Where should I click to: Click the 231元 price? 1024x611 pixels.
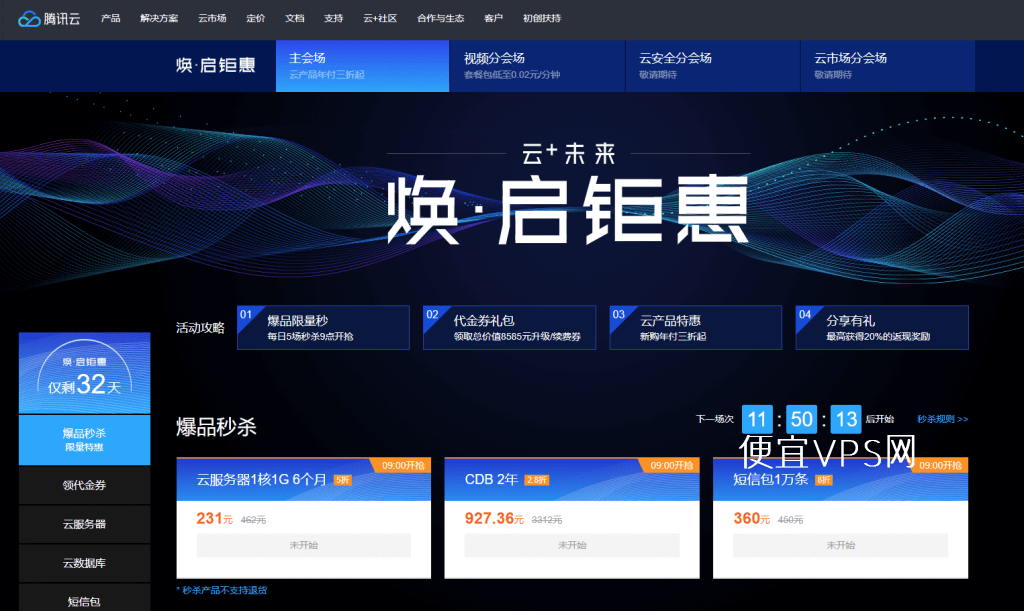coord(214,518)
